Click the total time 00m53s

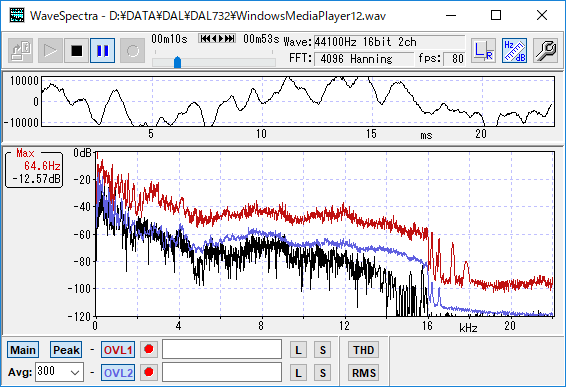coord(261,39)
